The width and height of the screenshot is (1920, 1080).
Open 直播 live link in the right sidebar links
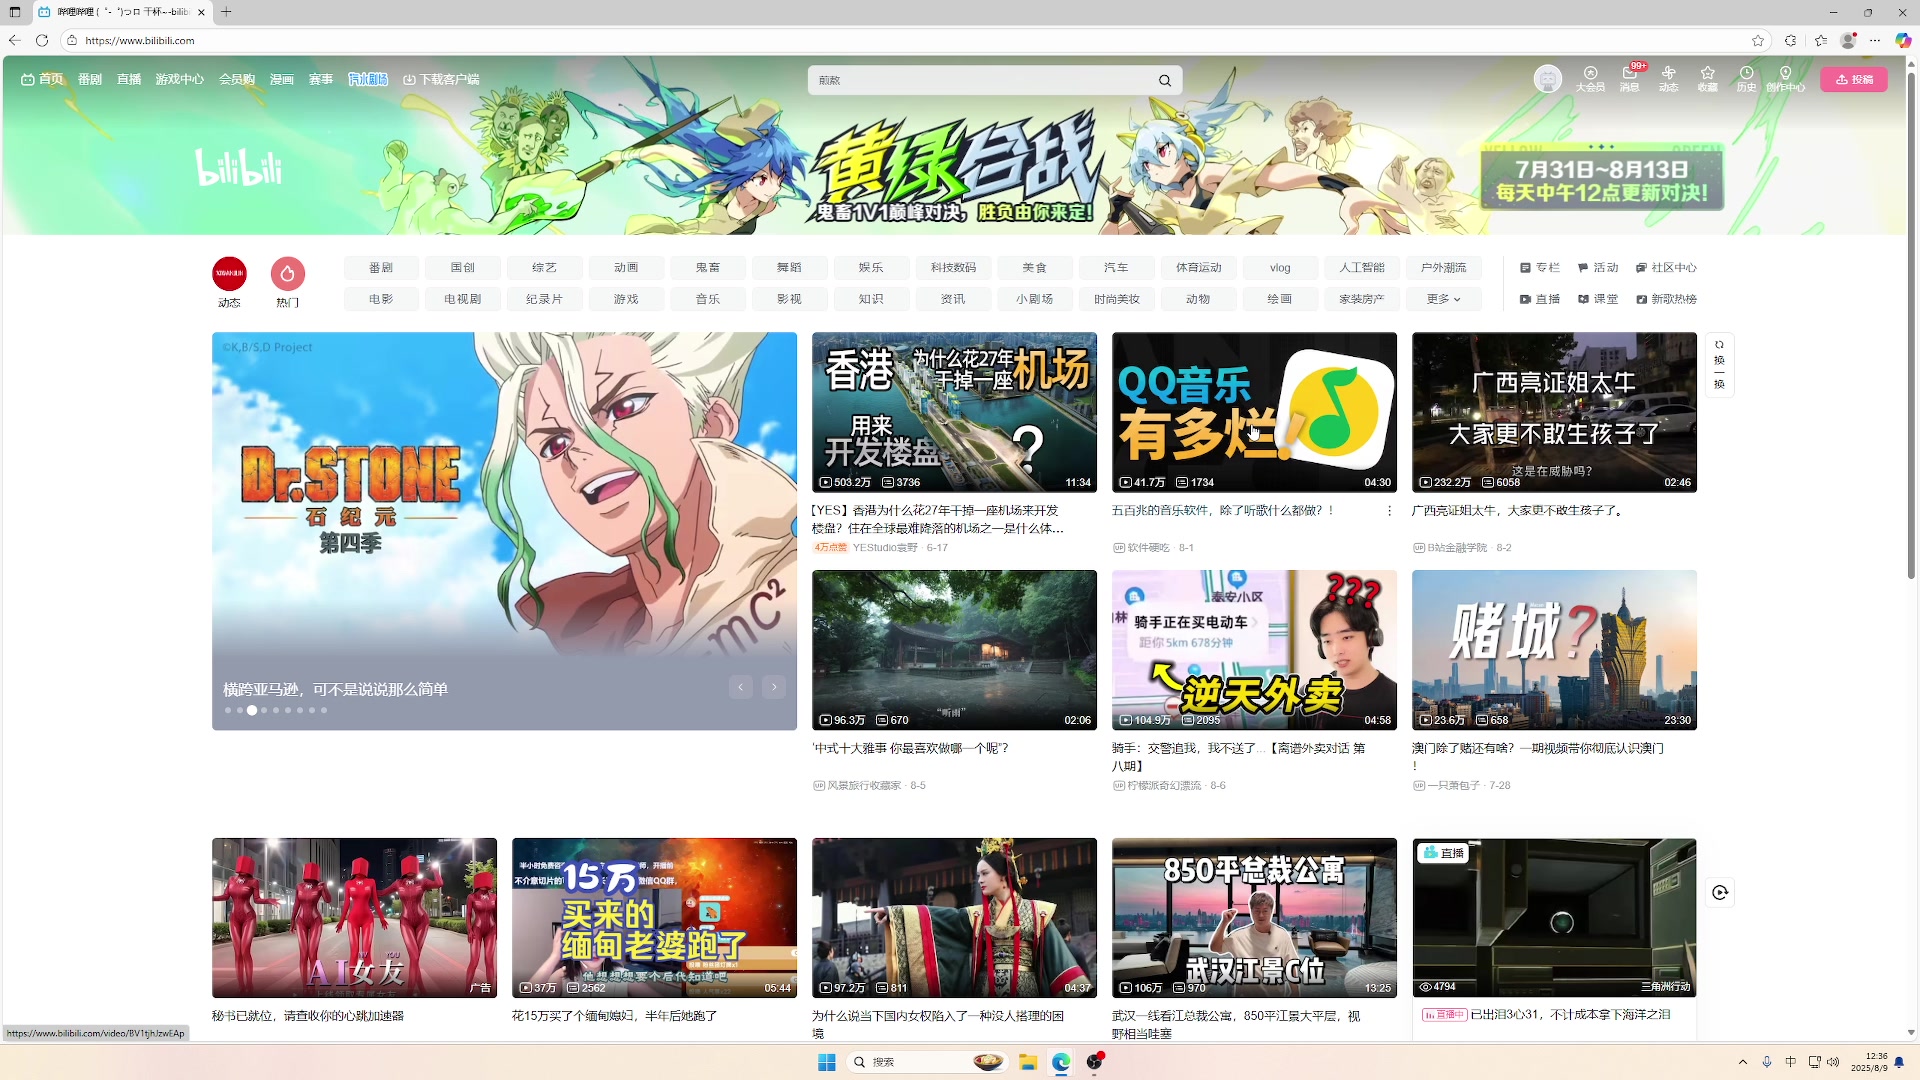click(x=1540, y=299)
